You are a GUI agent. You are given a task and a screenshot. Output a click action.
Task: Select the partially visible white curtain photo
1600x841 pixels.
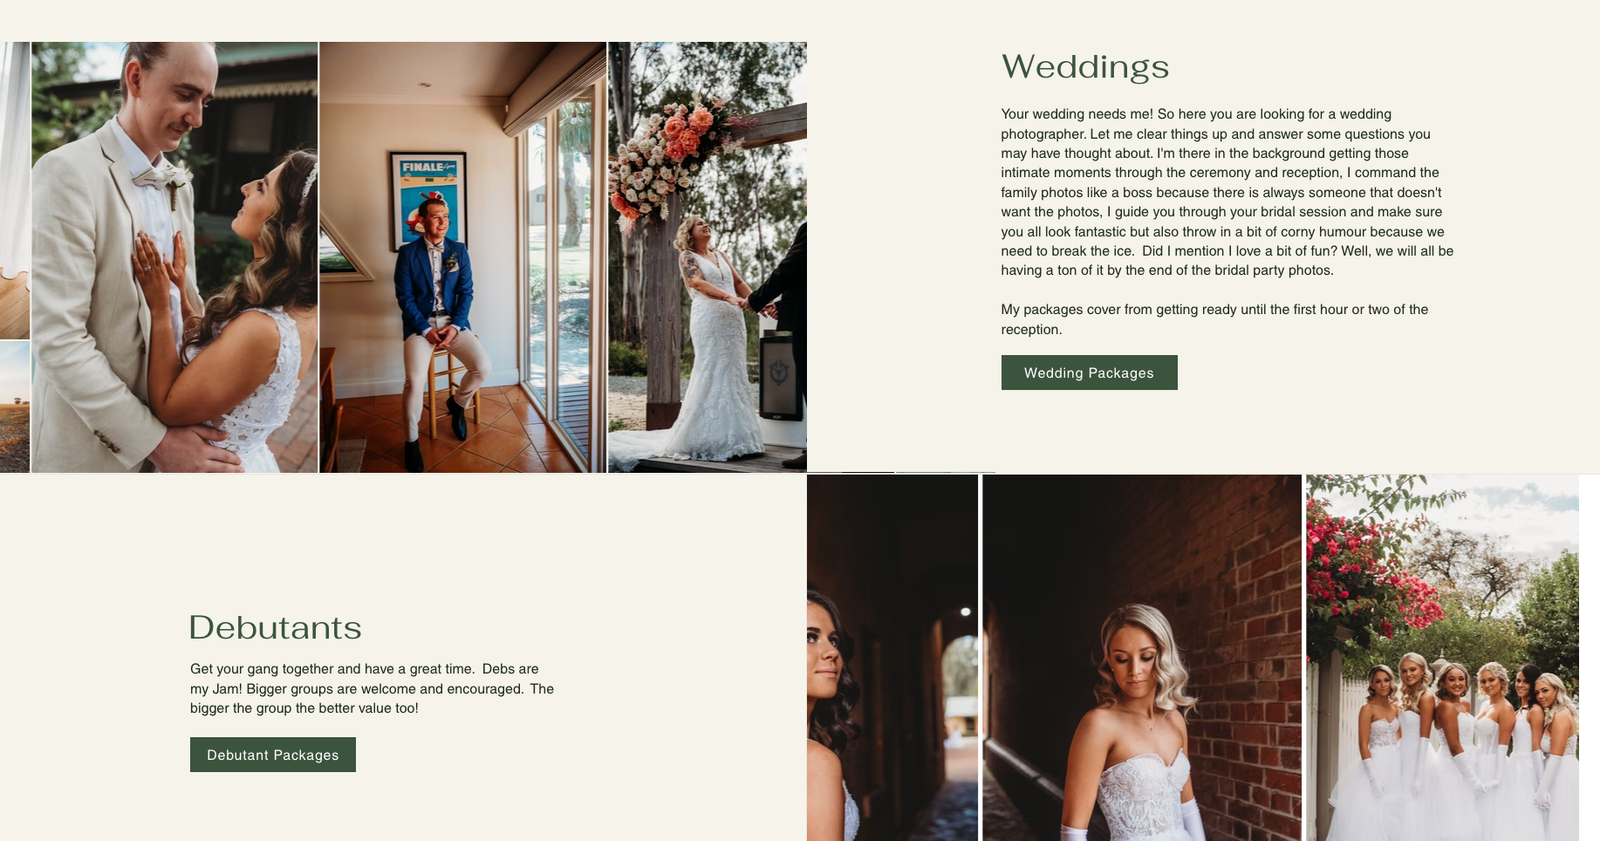click(14, 190)
